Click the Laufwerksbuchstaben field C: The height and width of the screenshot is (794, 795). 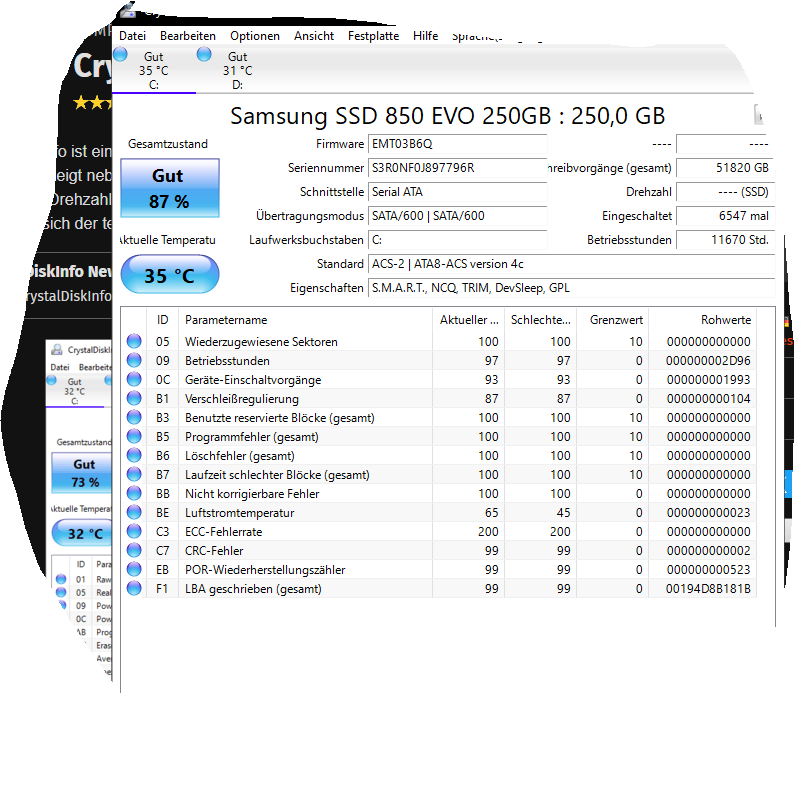(457, 240)
